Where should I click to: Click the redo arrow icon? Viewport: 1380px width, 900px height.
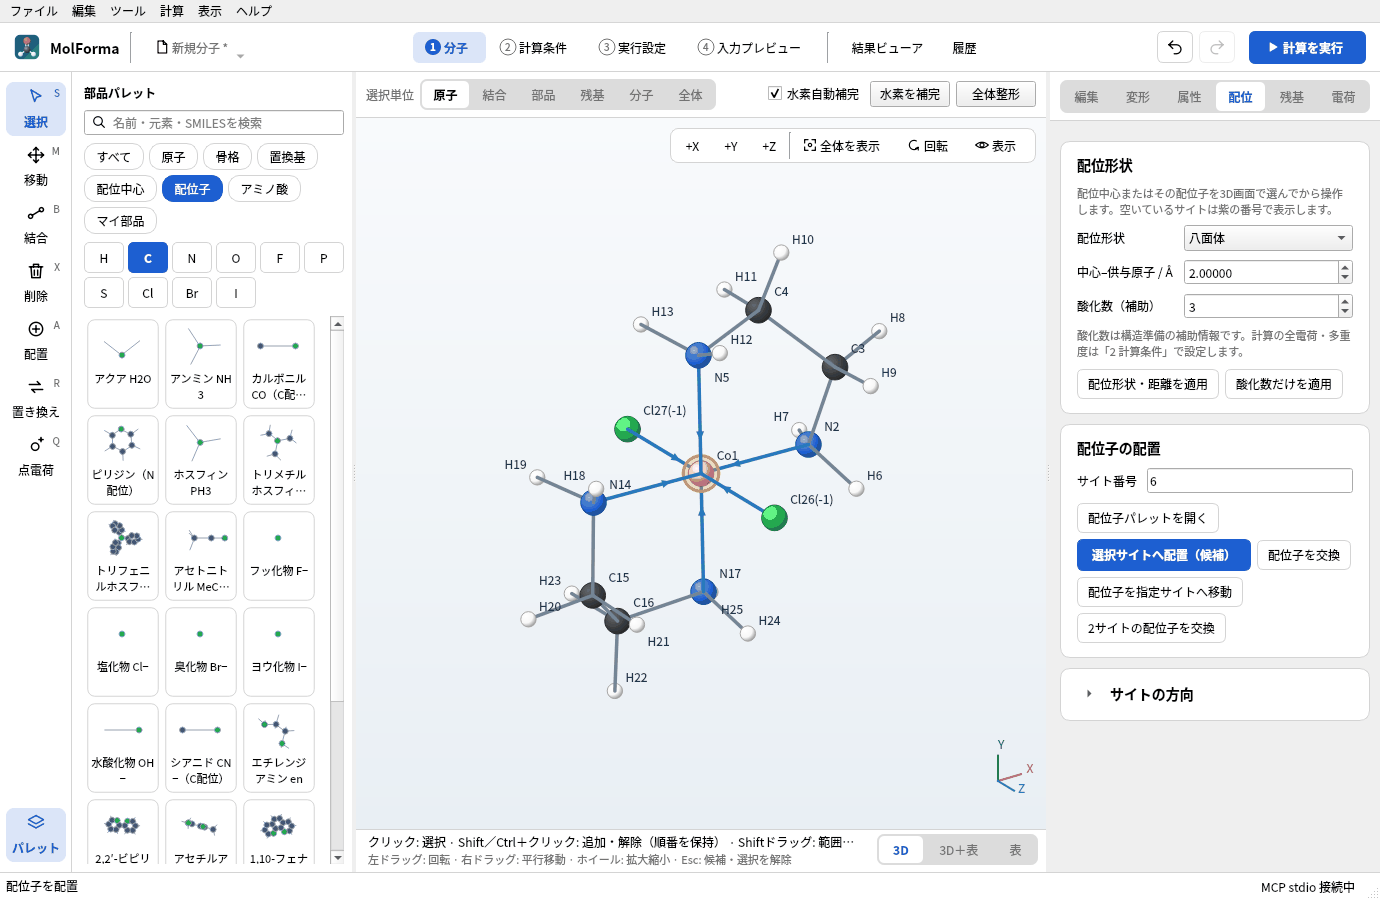coord(1217,47)
